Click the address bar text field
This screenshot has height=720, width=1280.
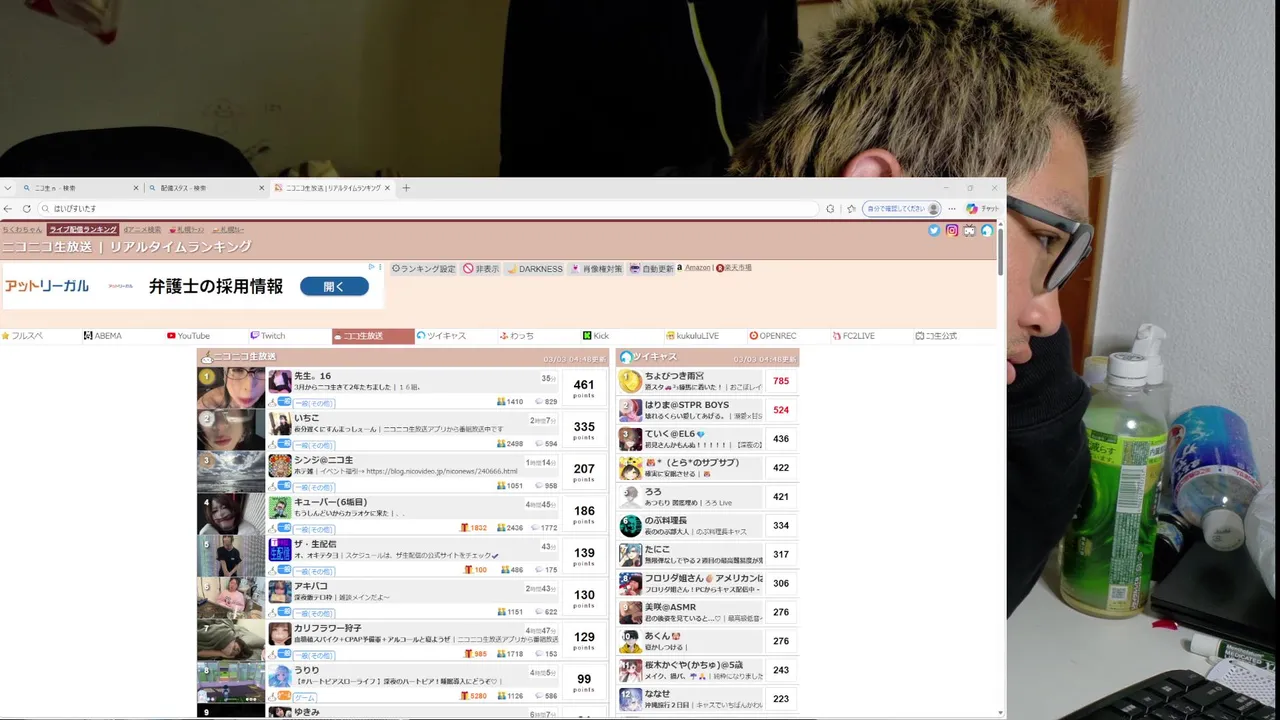coord(430,209)
